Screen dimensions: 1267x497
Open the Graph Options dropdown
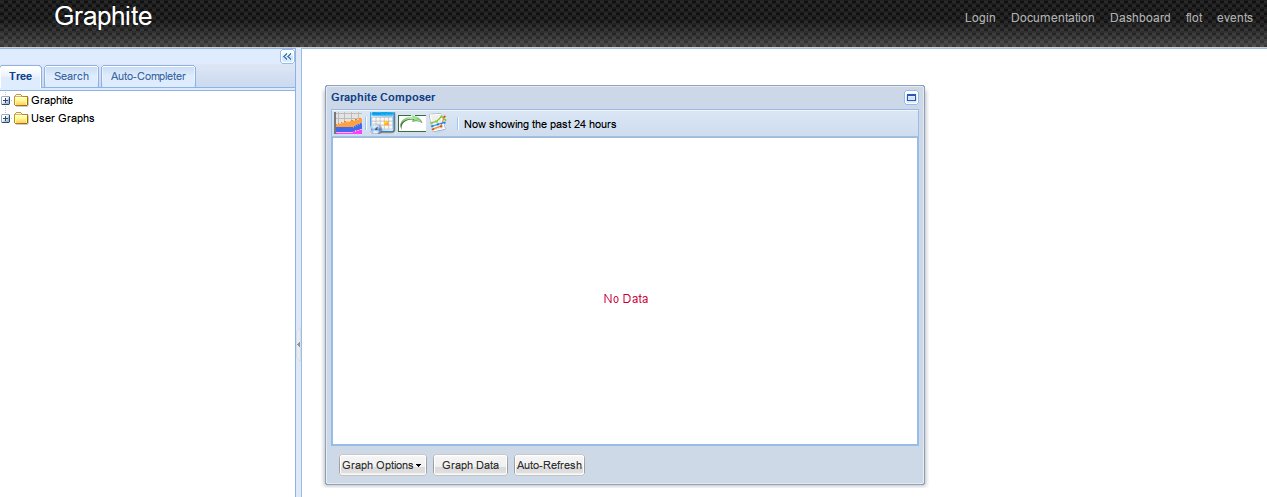tap(382, 465)
